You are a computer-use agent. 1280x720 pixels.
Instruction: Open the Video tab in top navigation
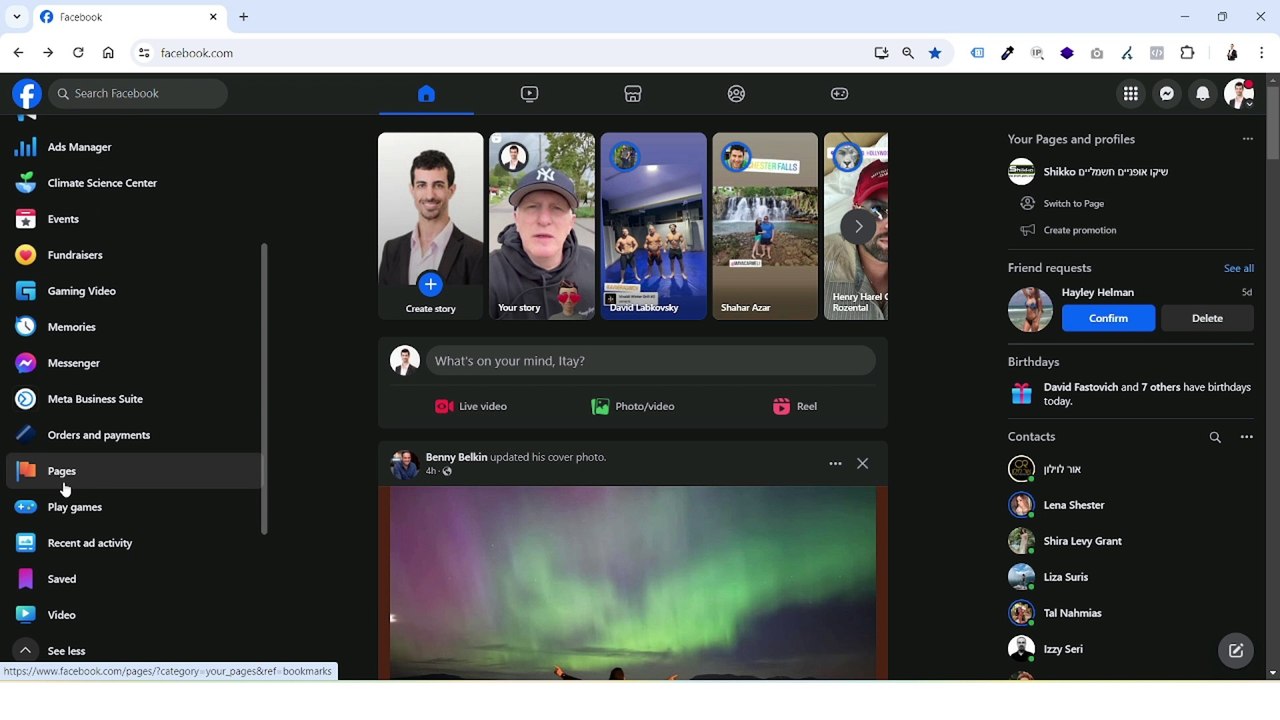(x=529, y=94)
